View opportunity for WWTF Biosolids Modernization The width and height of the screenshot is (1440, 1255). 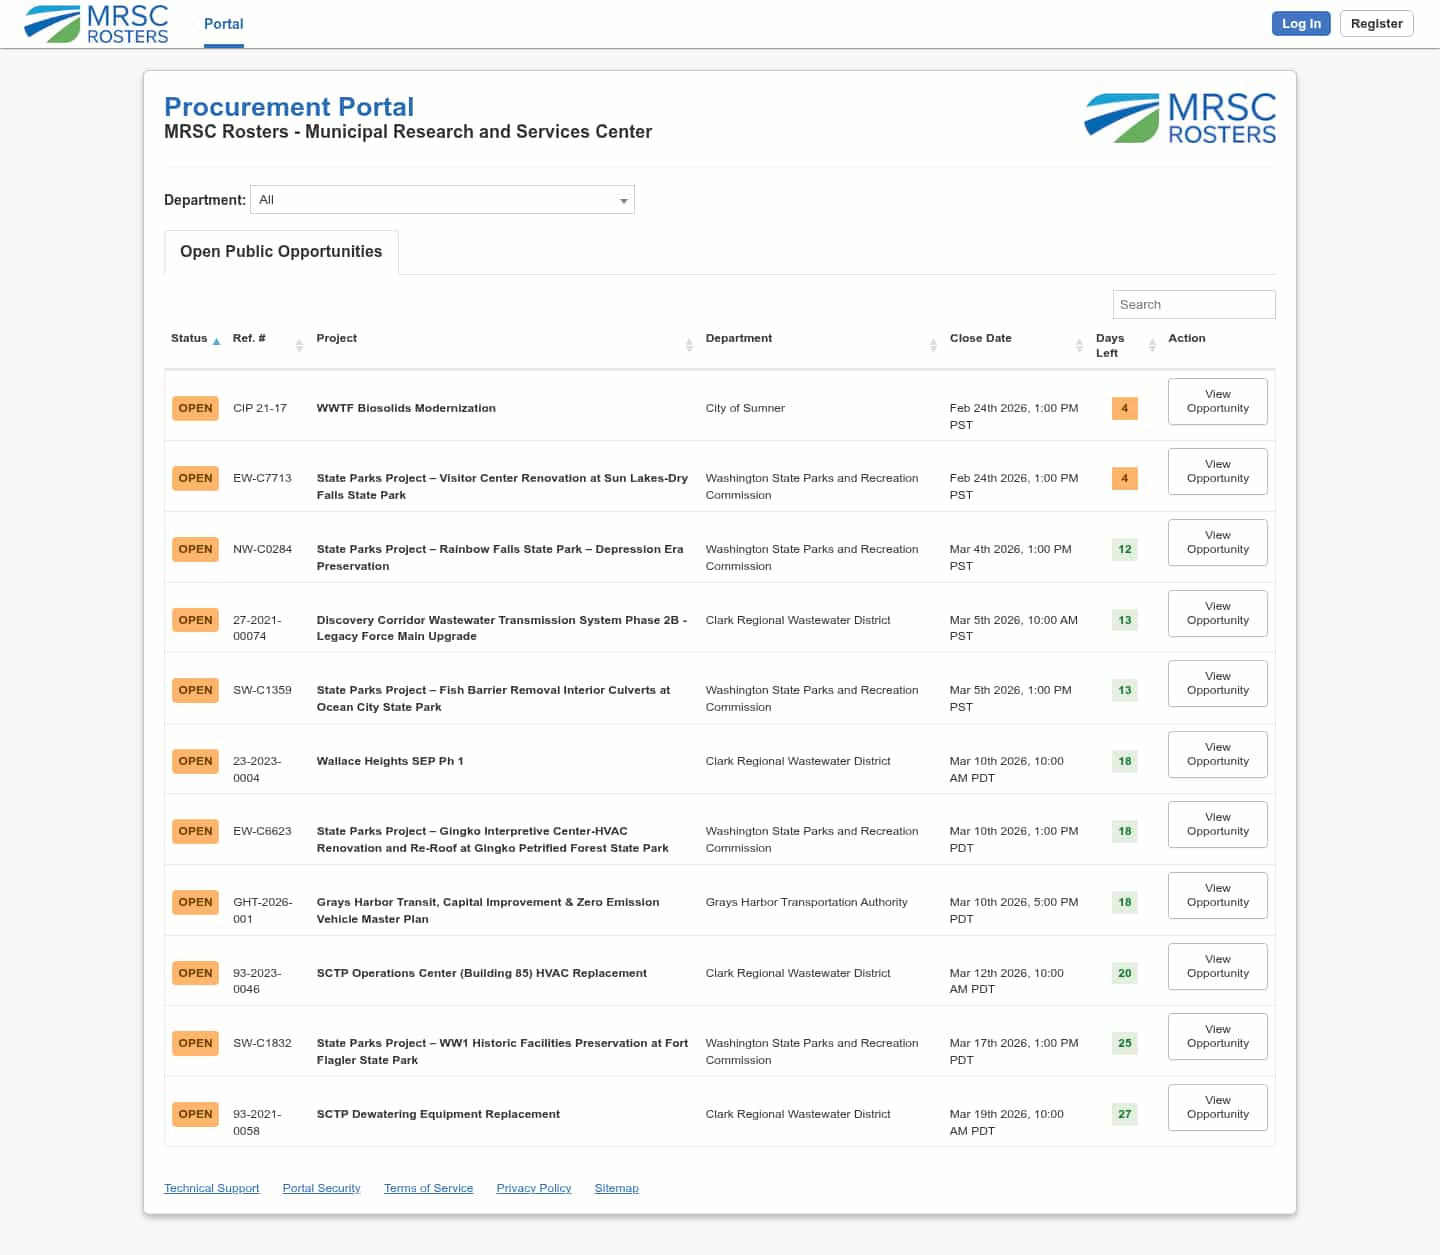[1217, 402]
